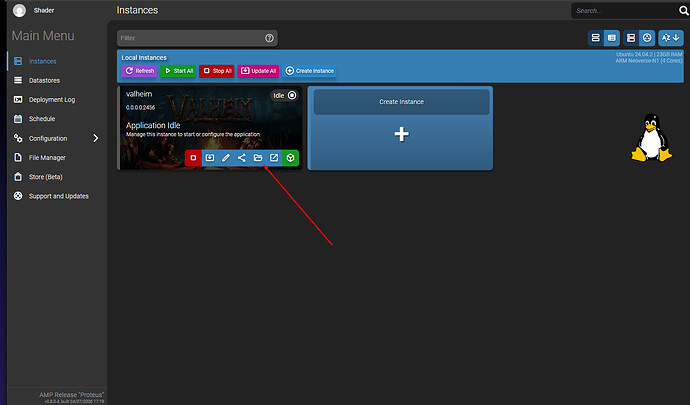Switch to list view layout toggle
Viewport: 690px width, 405px height.
[x=596, y=38]
